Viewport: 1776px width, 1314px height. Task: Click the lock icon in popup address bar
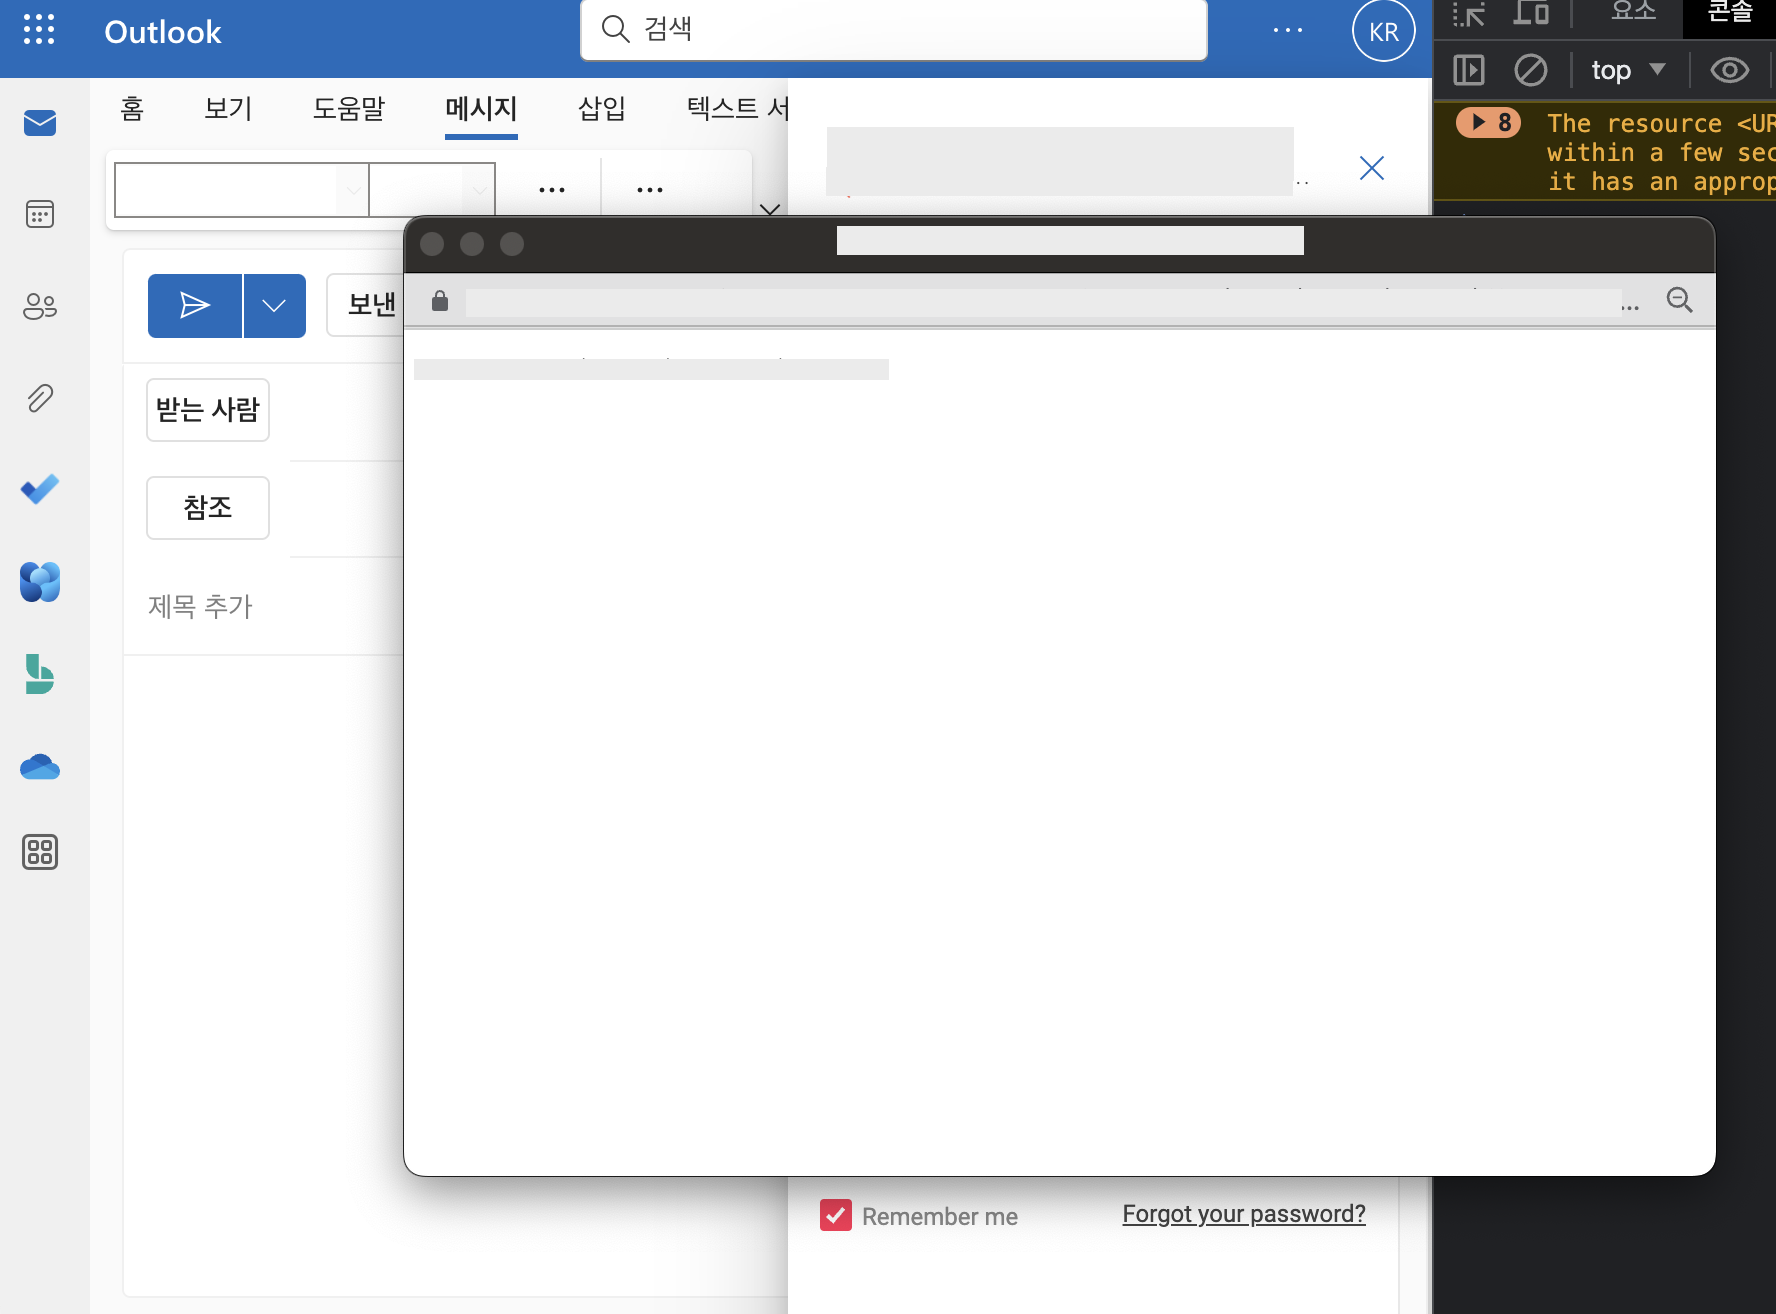point(440,301)
